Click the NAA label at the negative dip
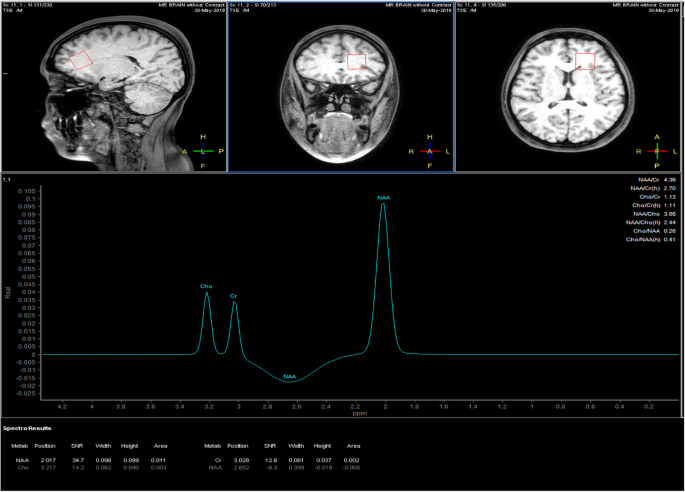This screenshot has height=492, width=685. click(290, 376)
